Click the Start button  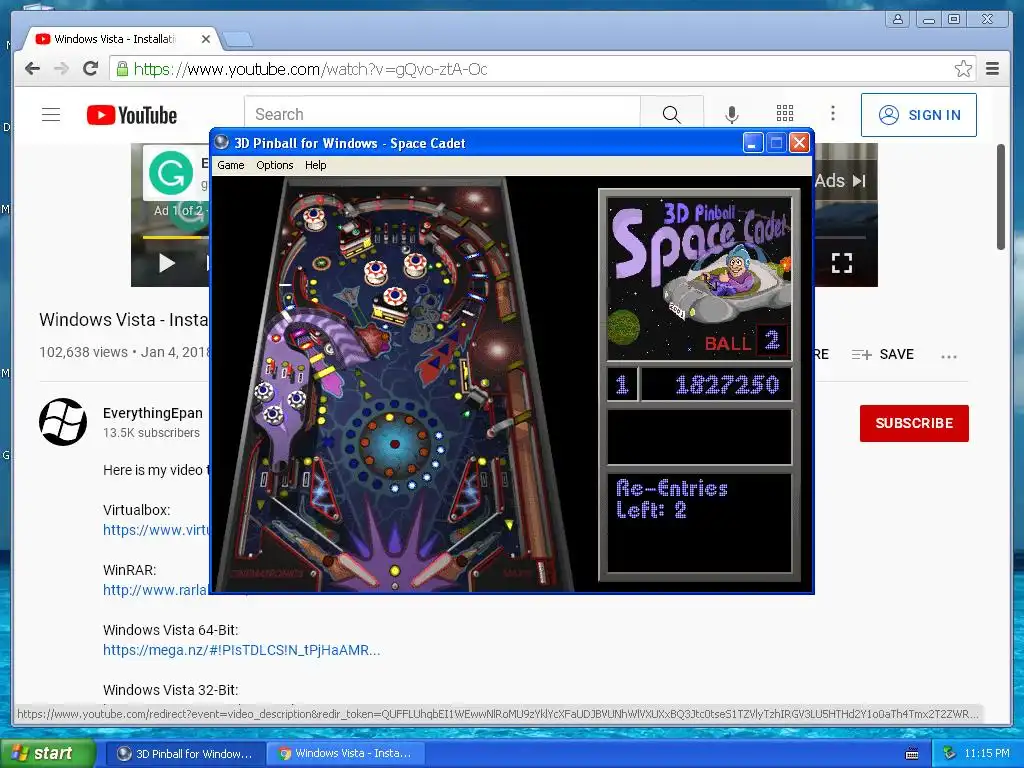coord(48,753)
